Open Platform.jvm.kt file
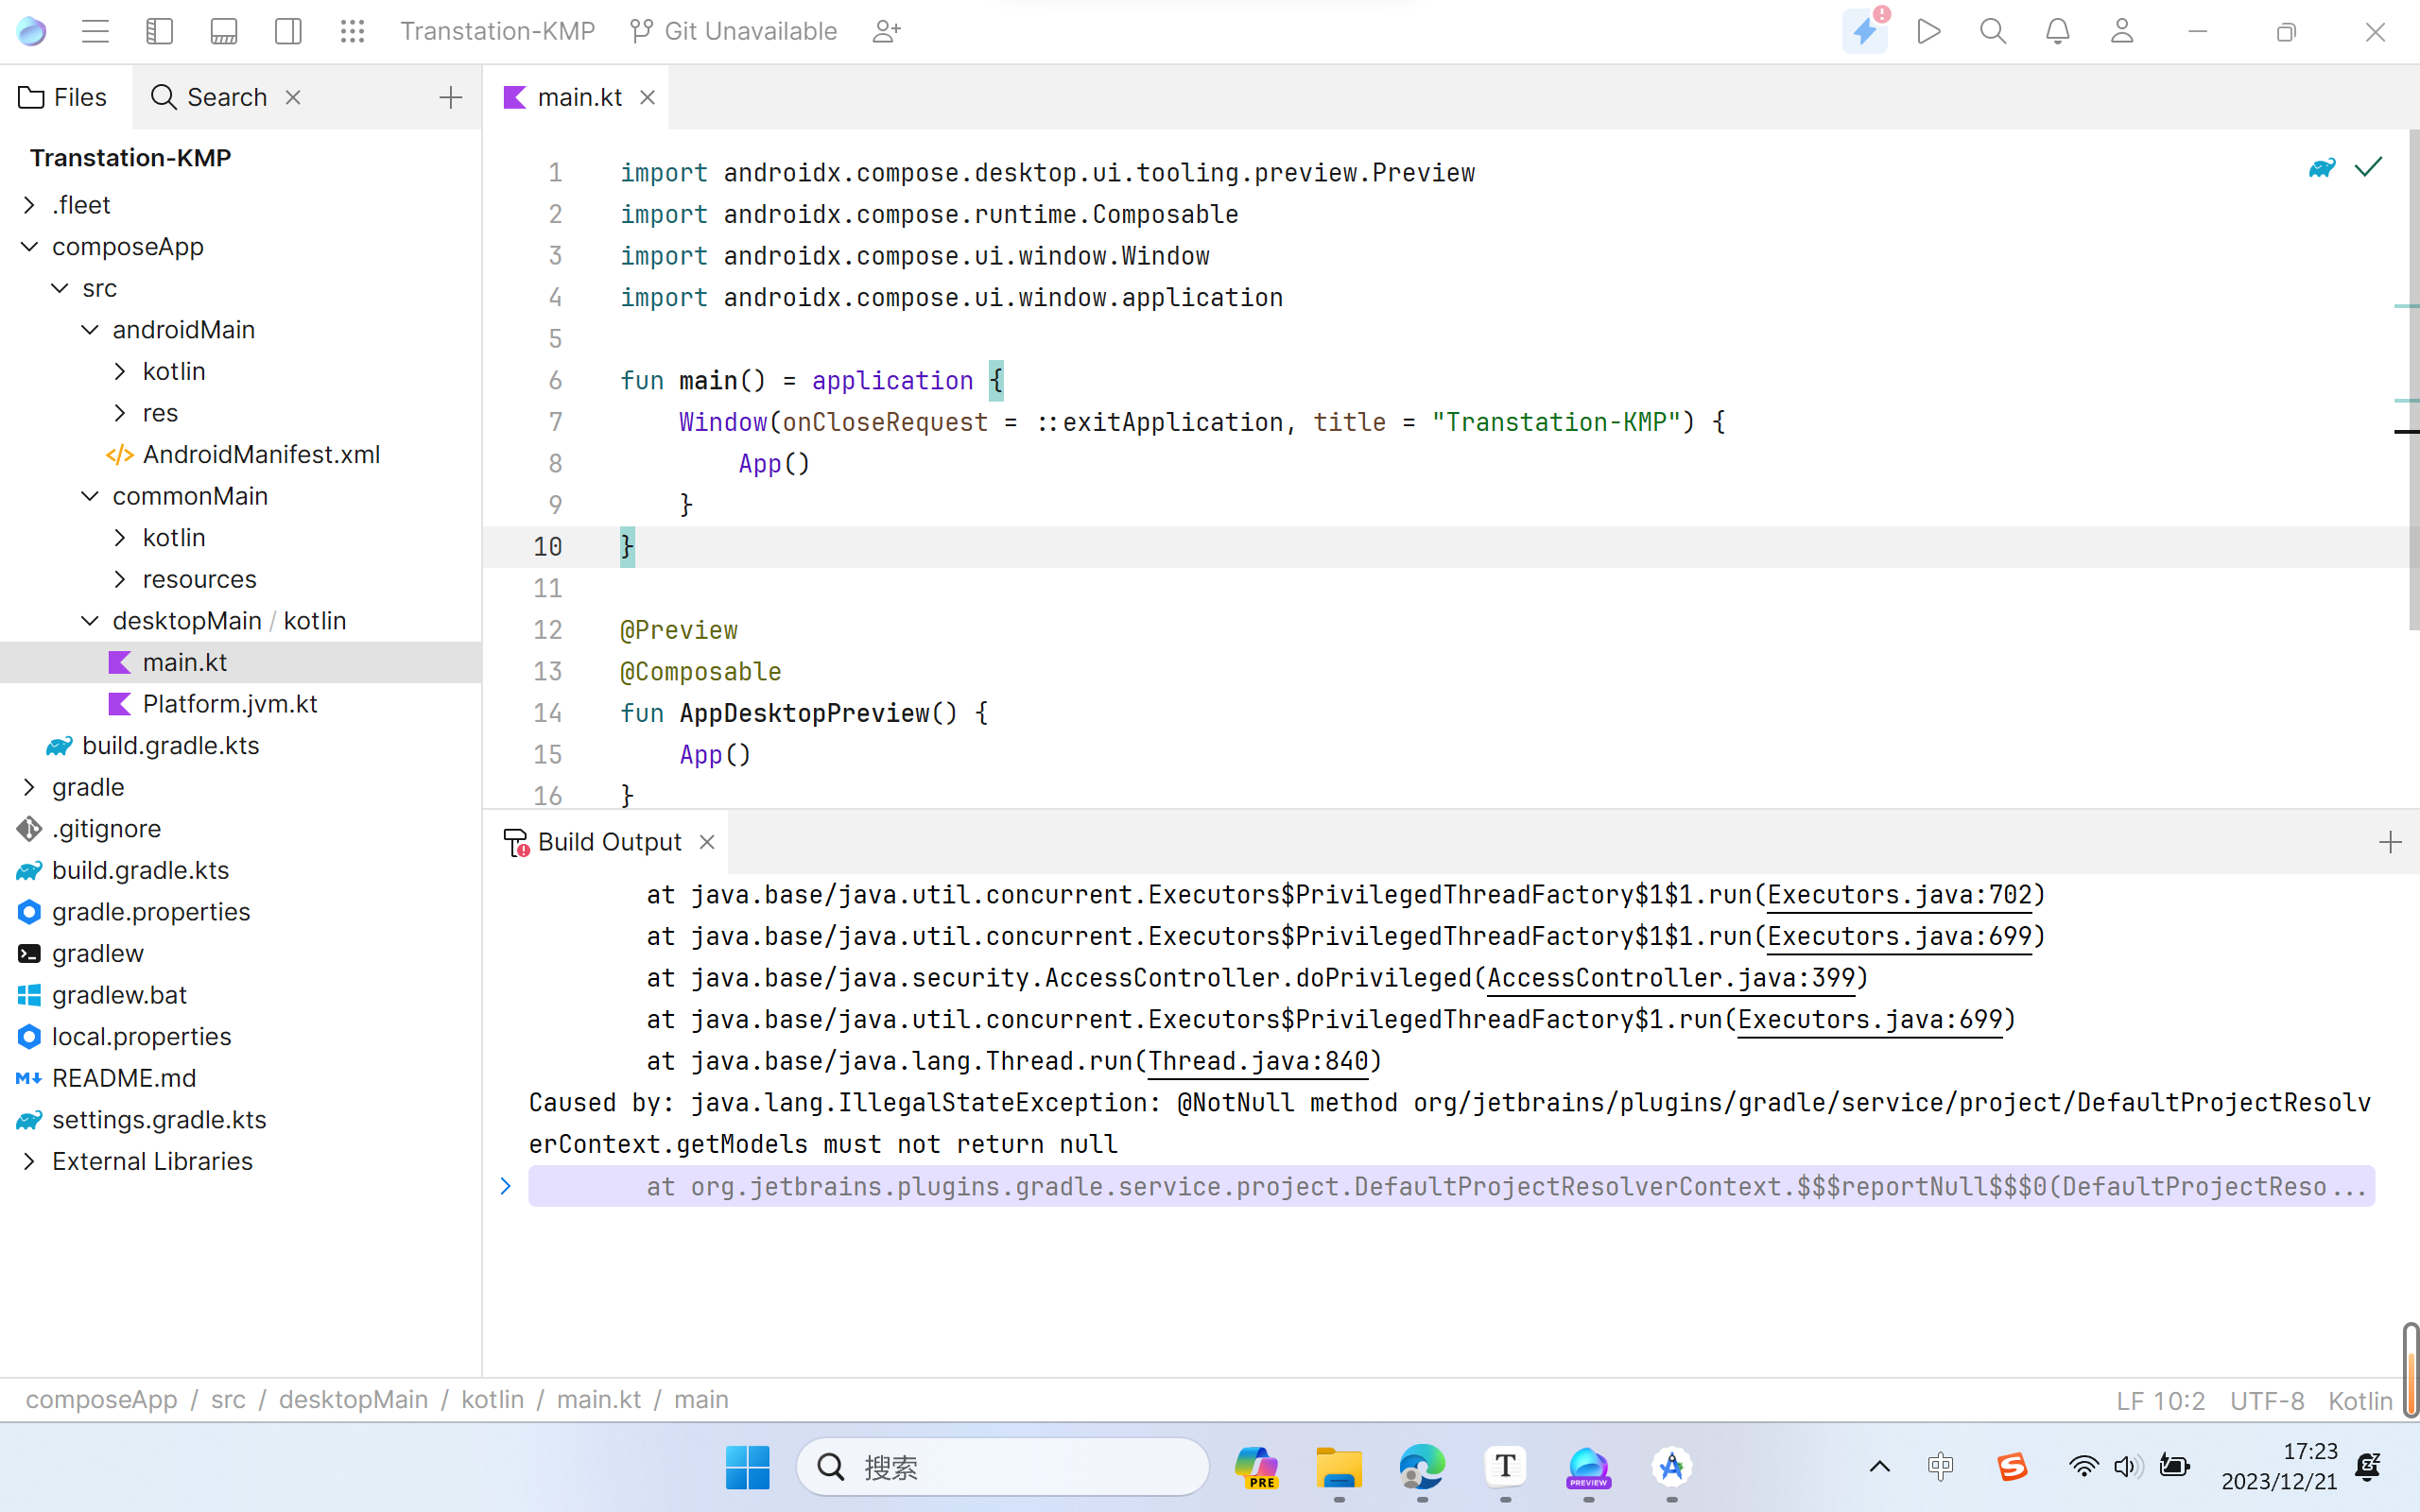2420x1512 pixels. 212,704
